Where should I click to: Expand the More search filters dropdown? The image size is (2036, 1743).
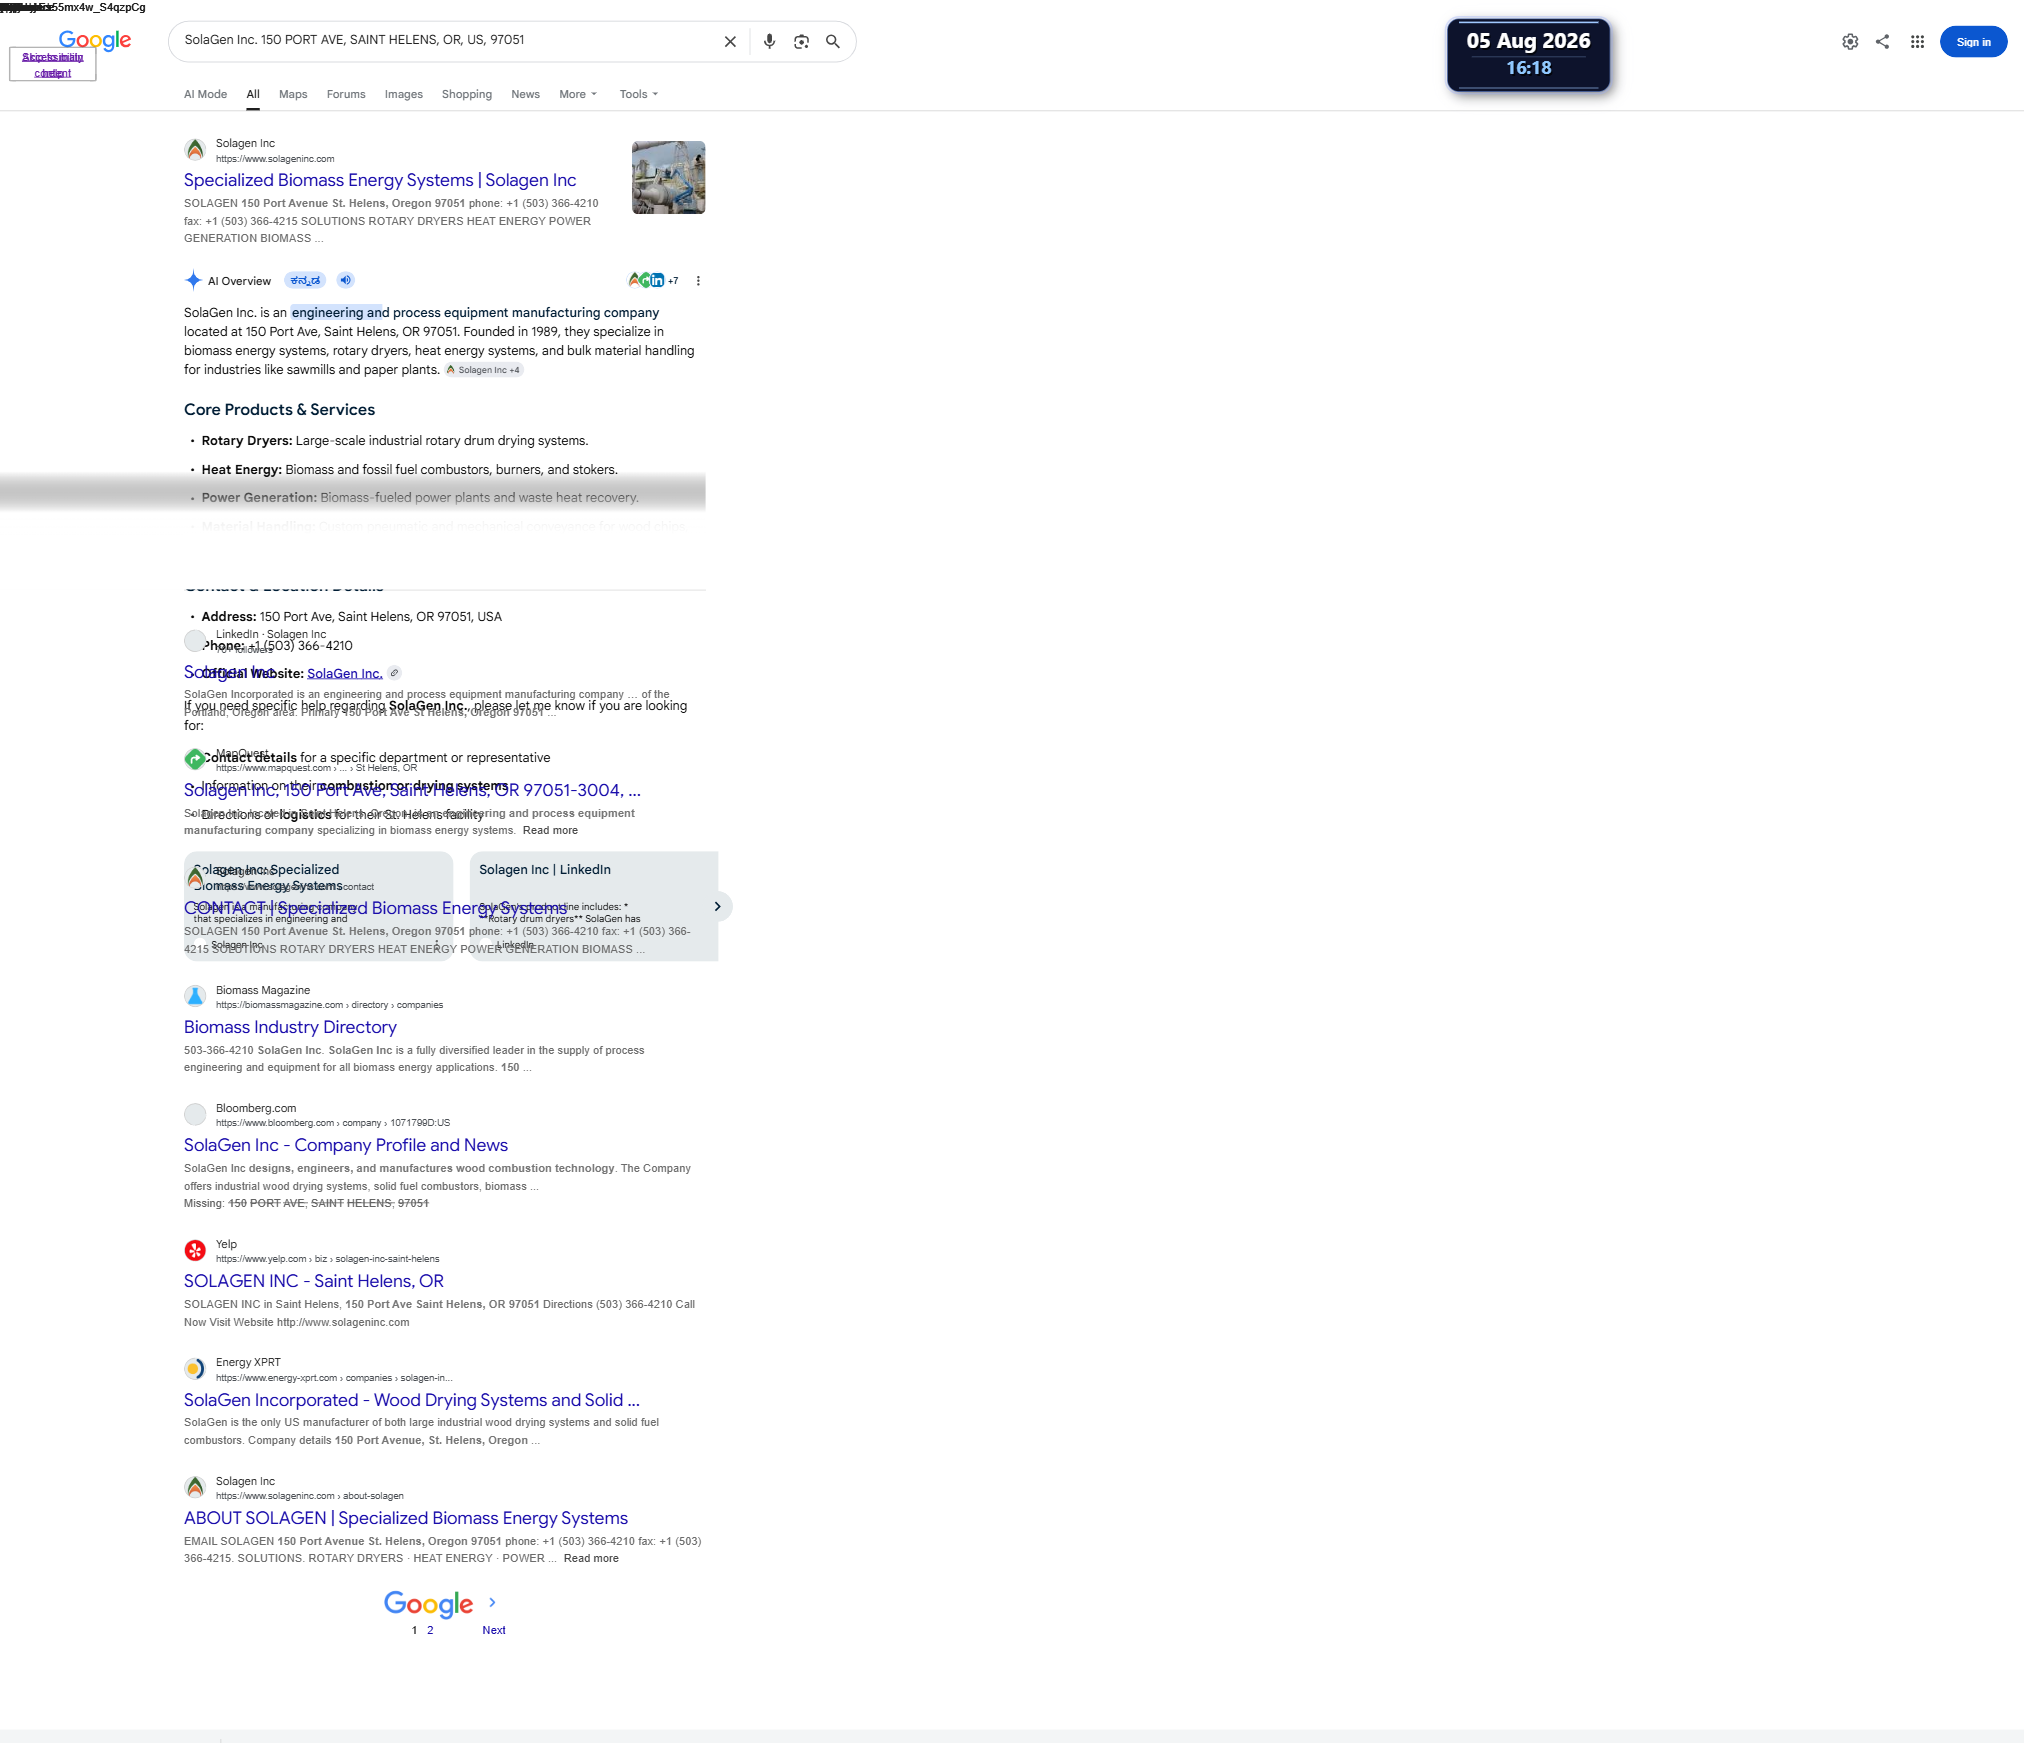(578, 94)
